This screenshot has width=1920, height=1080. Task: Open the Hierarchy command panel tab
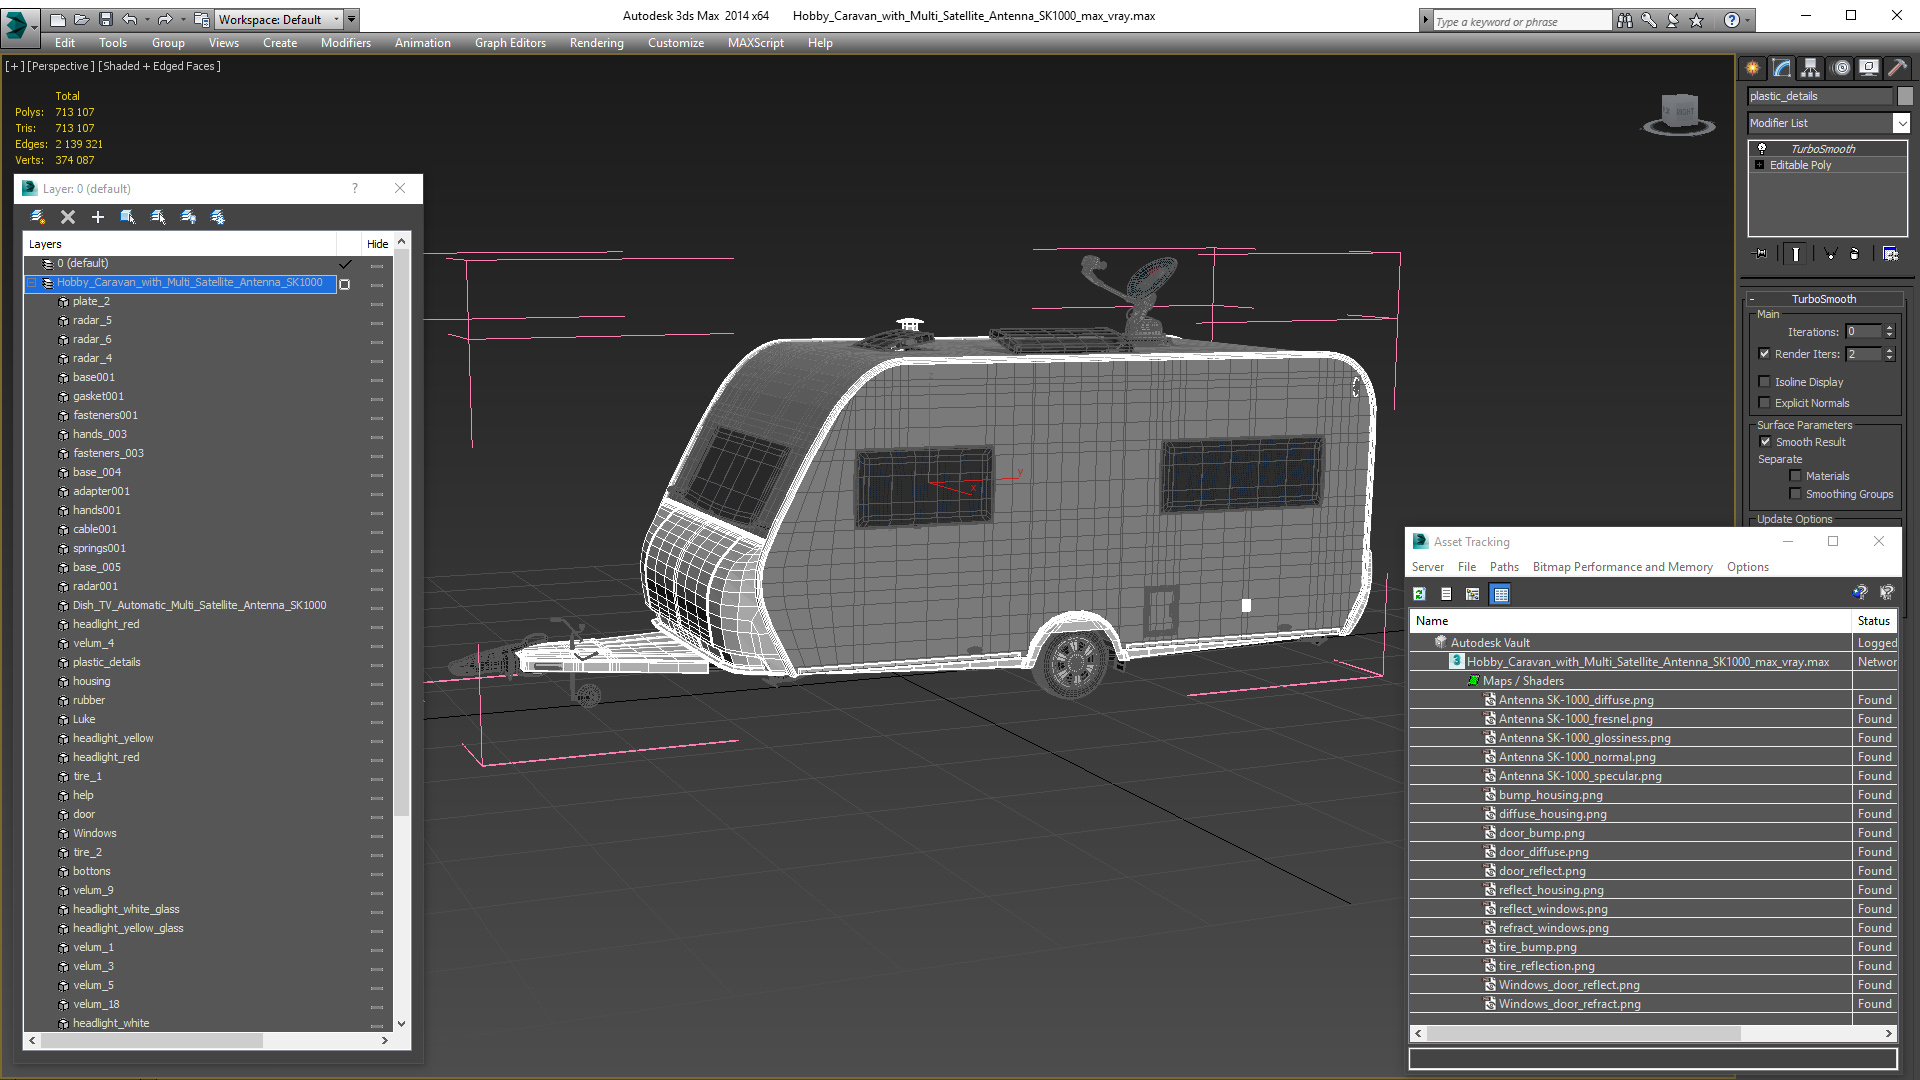tap(1811, 68)
